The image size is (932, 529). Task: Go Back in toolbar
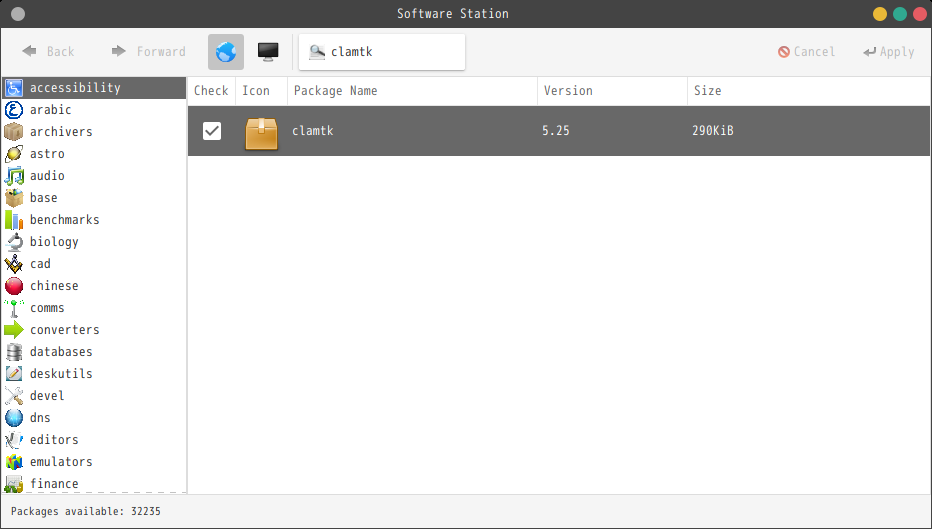[x=48, y=52]
